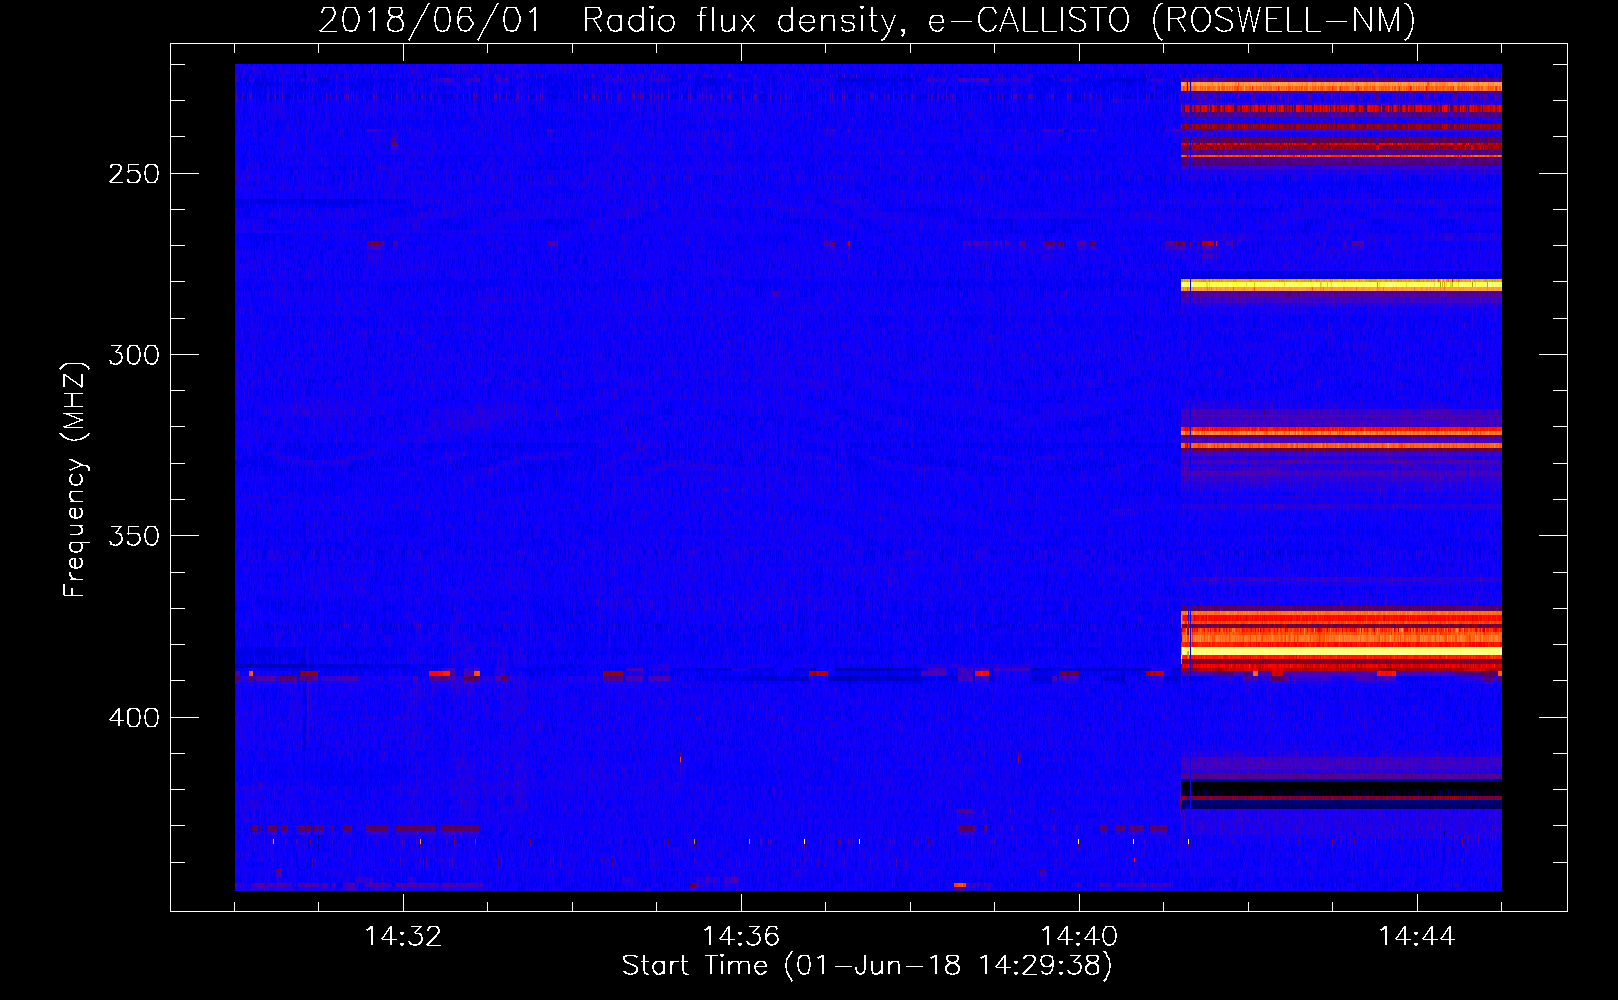Click the 400 frequency tick label

[x=134, y=718]
